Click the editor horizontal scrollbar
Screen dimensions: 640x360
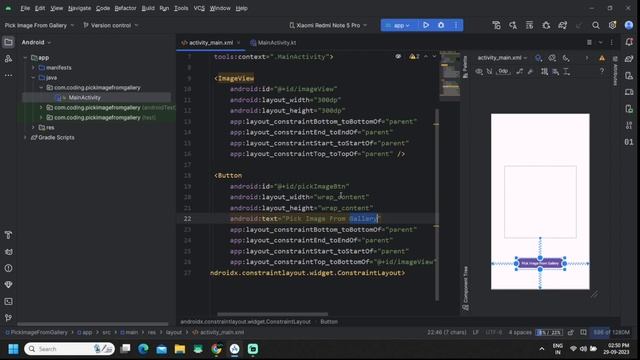click(272, 314)
